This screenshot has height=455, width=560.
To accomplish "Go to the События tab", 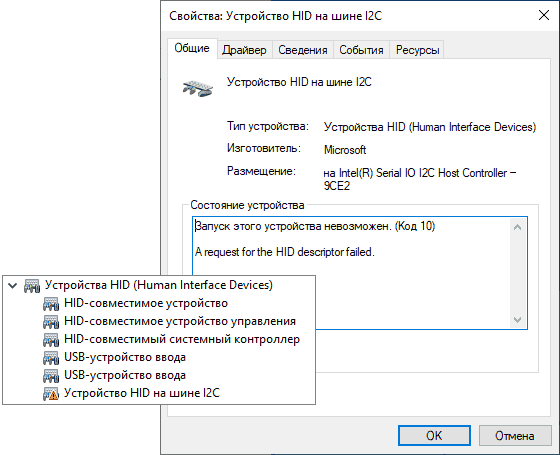I will [x=361, y=50].
